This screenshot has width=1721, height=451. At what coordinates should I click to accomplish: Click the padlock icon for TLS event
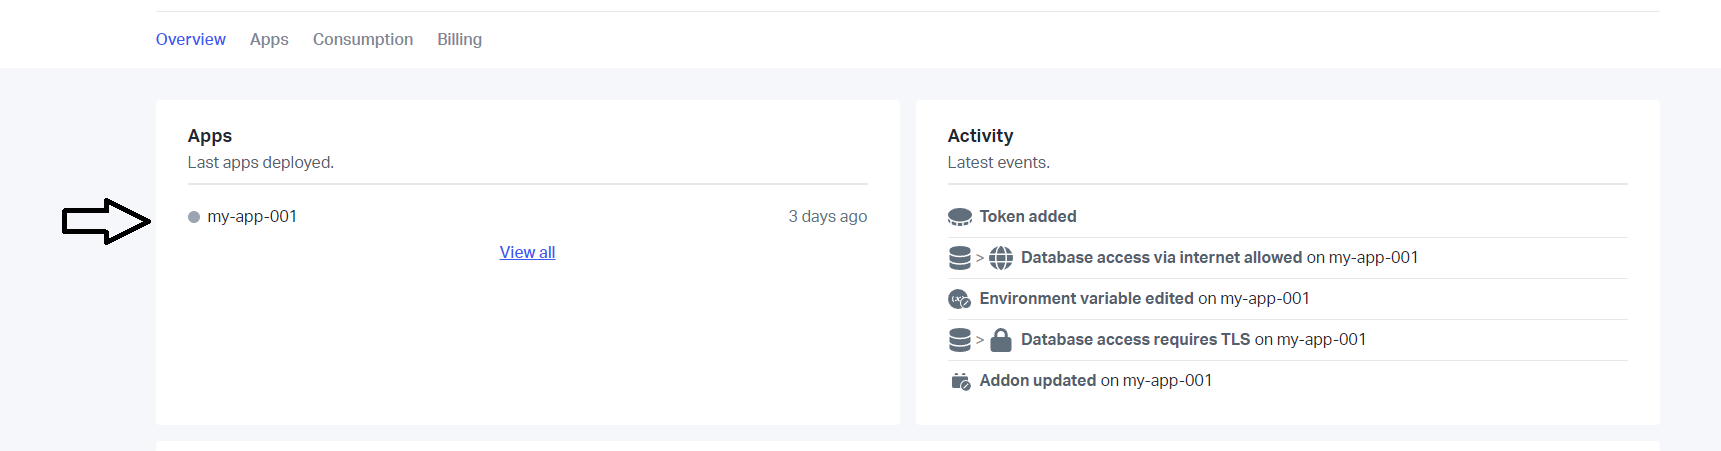[1001, 340]
